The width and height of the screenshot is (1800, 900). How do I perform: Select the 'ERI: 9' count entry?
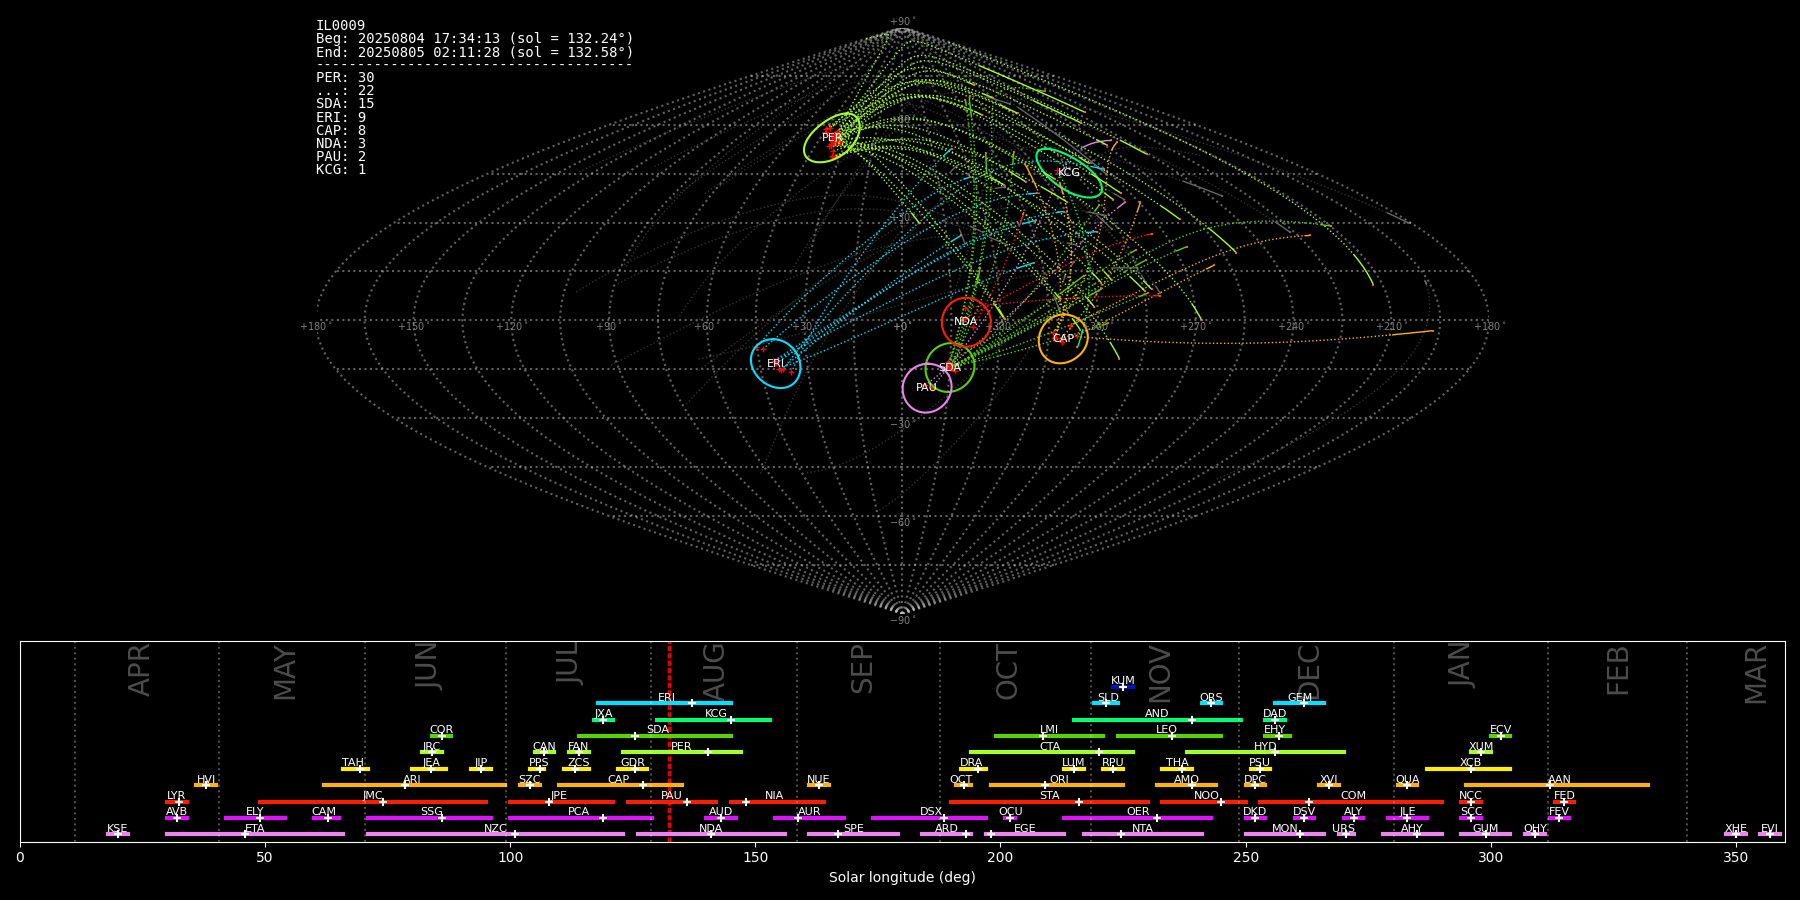point(341,117)
